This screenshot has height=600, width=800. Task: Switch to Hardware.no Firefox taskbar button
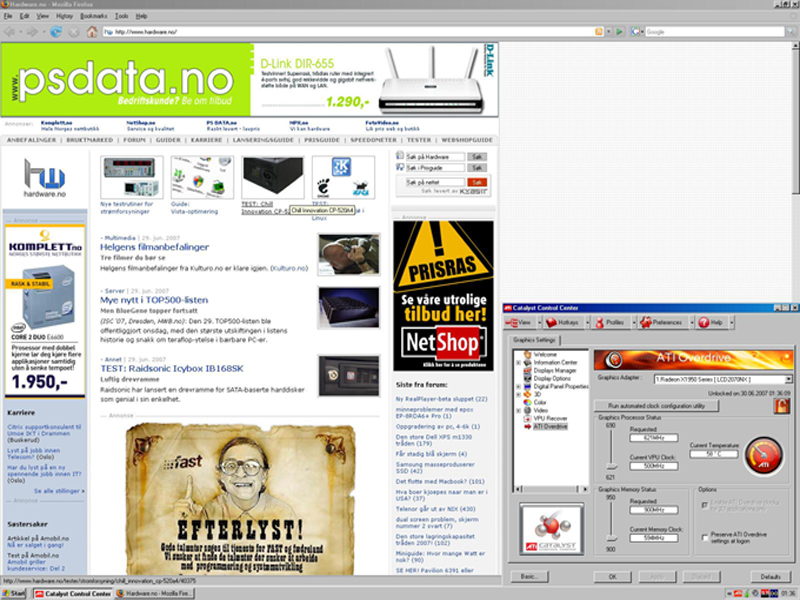pos(155,593)
